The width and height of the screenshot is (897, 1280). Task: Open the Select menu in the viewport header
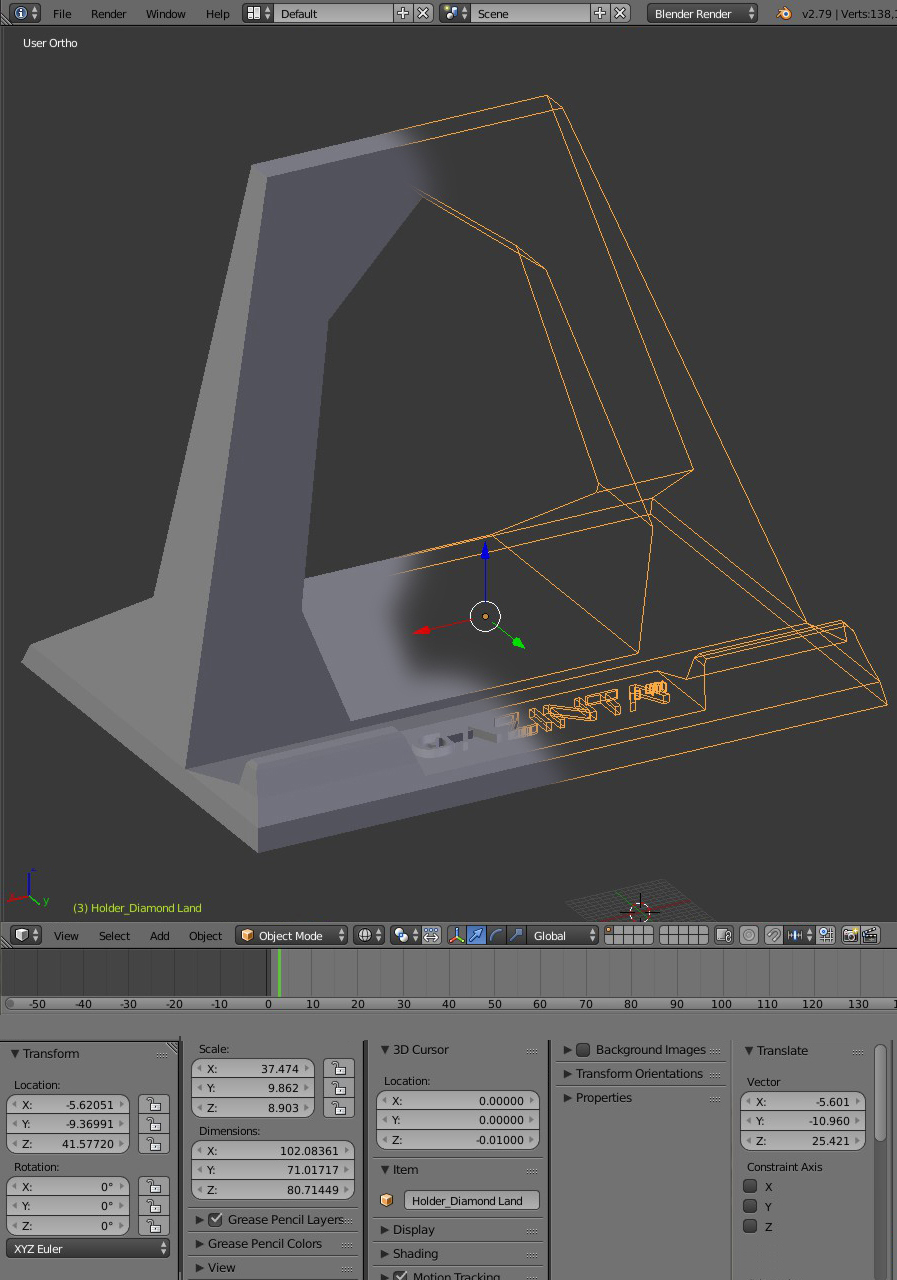point(113,935)
